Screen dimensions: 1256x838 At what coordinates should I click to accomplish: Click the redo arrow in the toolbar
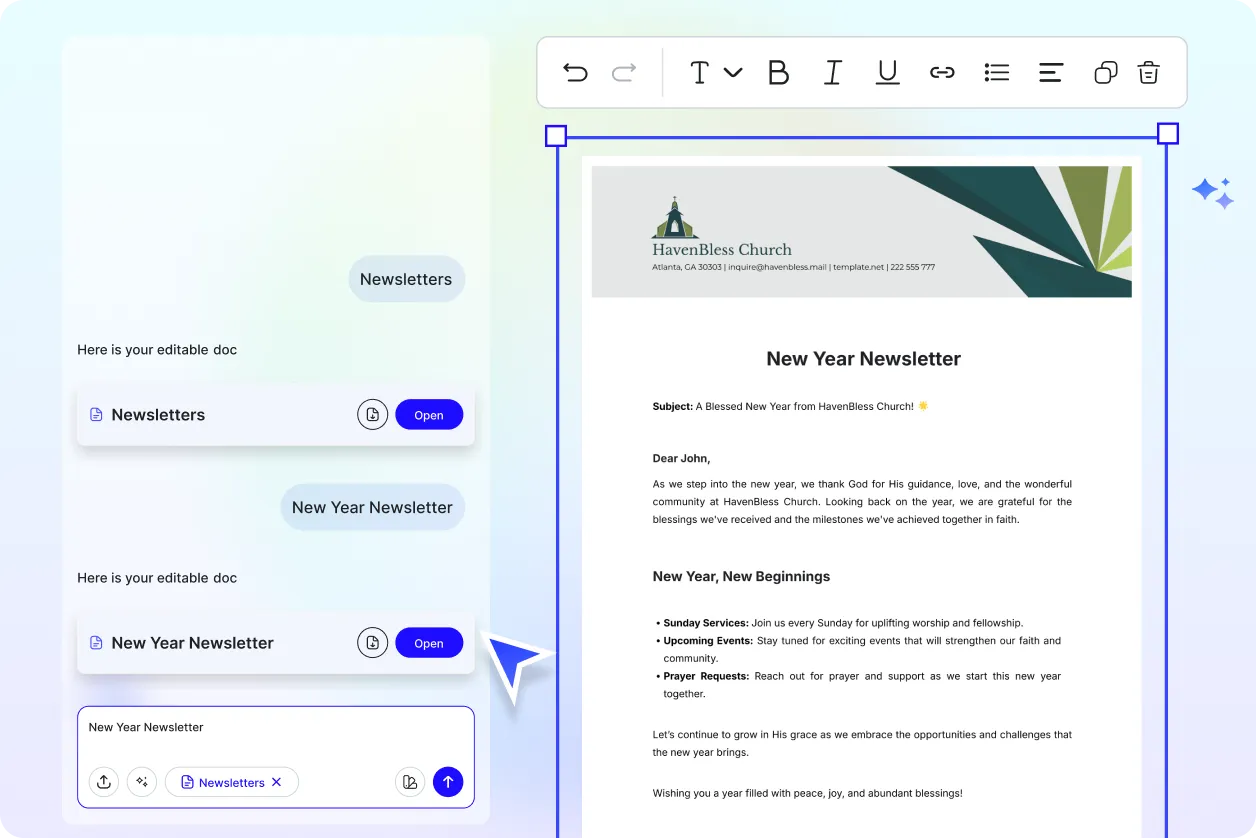624,72
